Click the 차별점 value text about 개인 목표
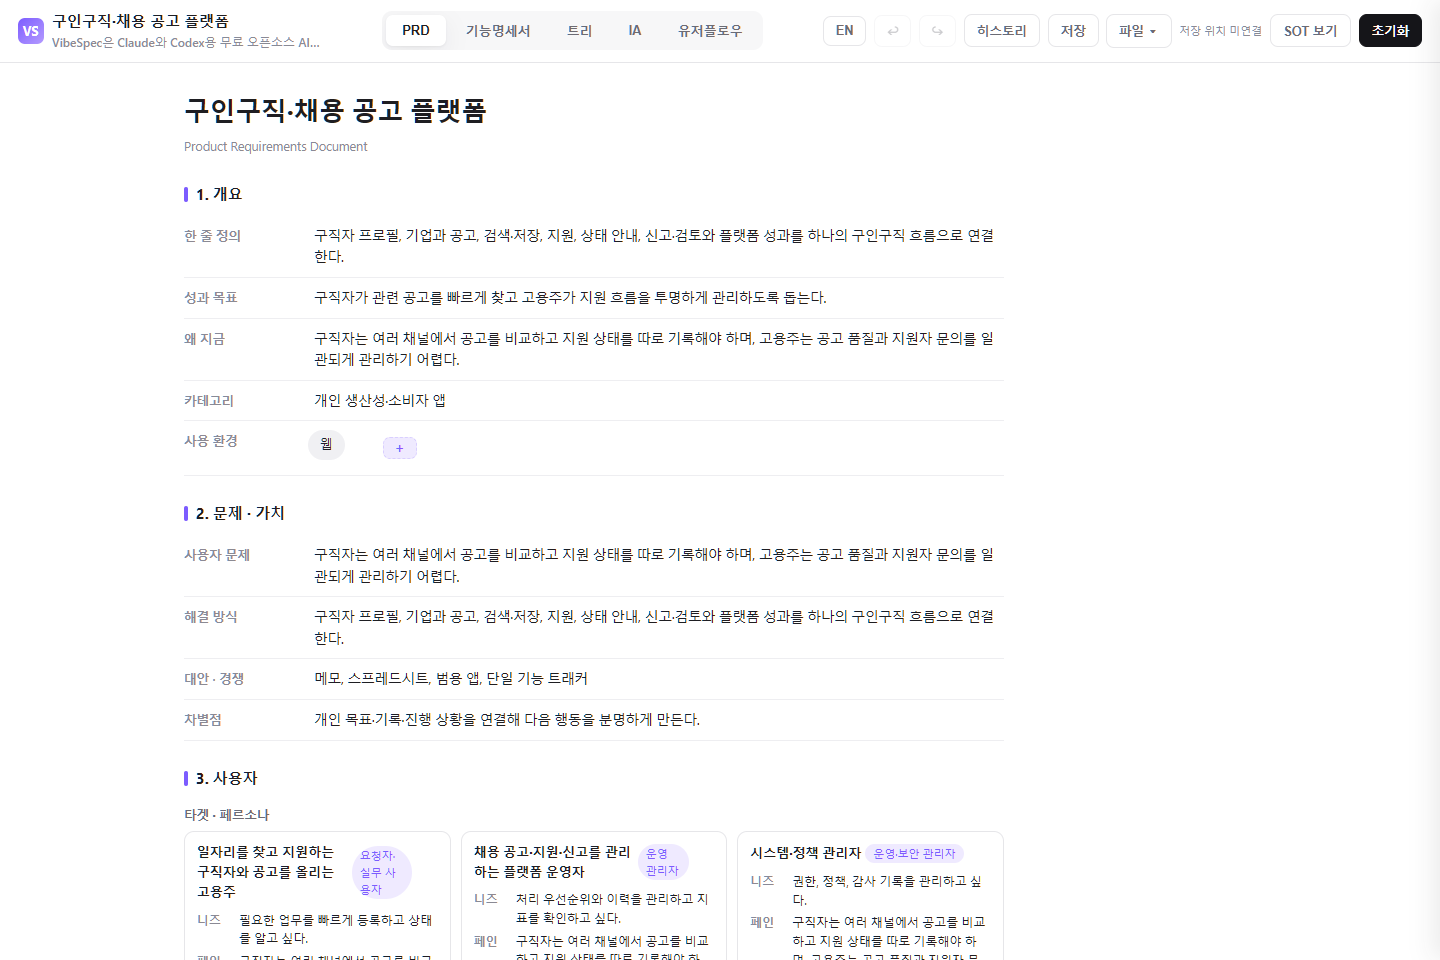This screenshot has height=960, width=1440. (x=507, y=720)
